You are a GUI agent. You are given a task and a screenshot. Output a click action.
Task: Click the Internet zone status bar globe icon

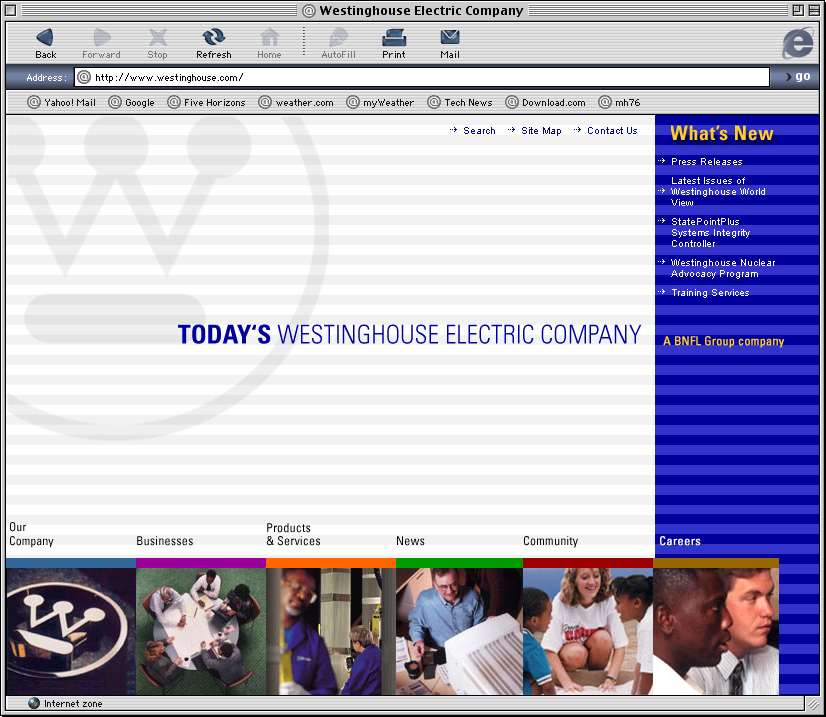[x=34, y=704]
